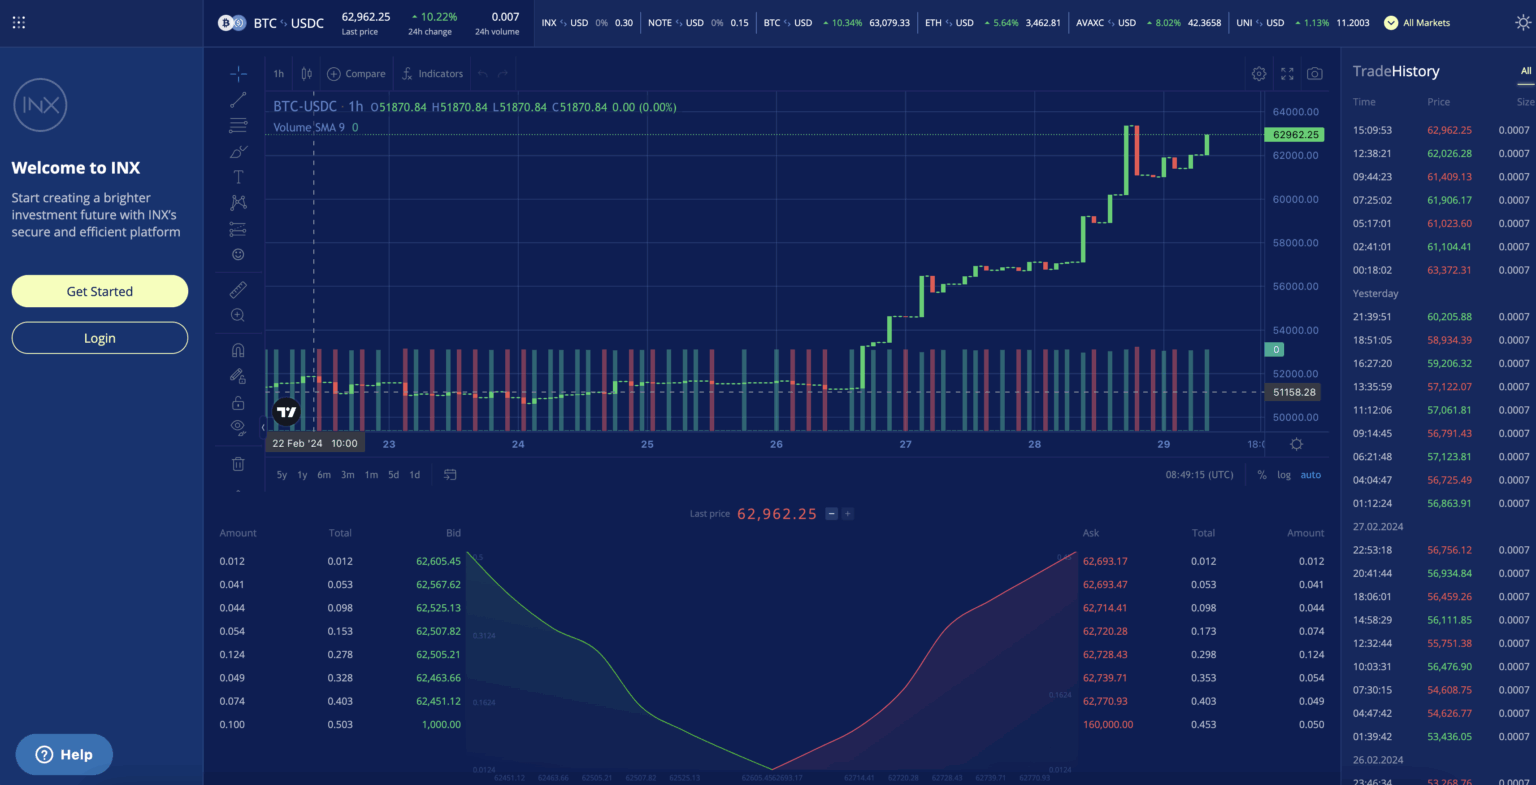Open chart settings gear icon
Screen dimensions: 1536x785
pos(1259,74)
